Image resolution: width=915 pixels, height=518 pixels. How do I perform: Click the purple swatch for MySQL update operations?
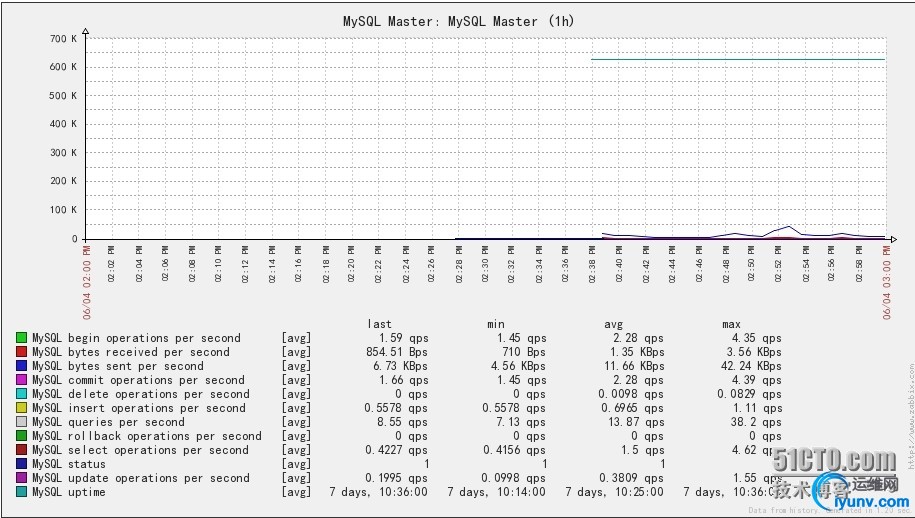coord(22,478)
